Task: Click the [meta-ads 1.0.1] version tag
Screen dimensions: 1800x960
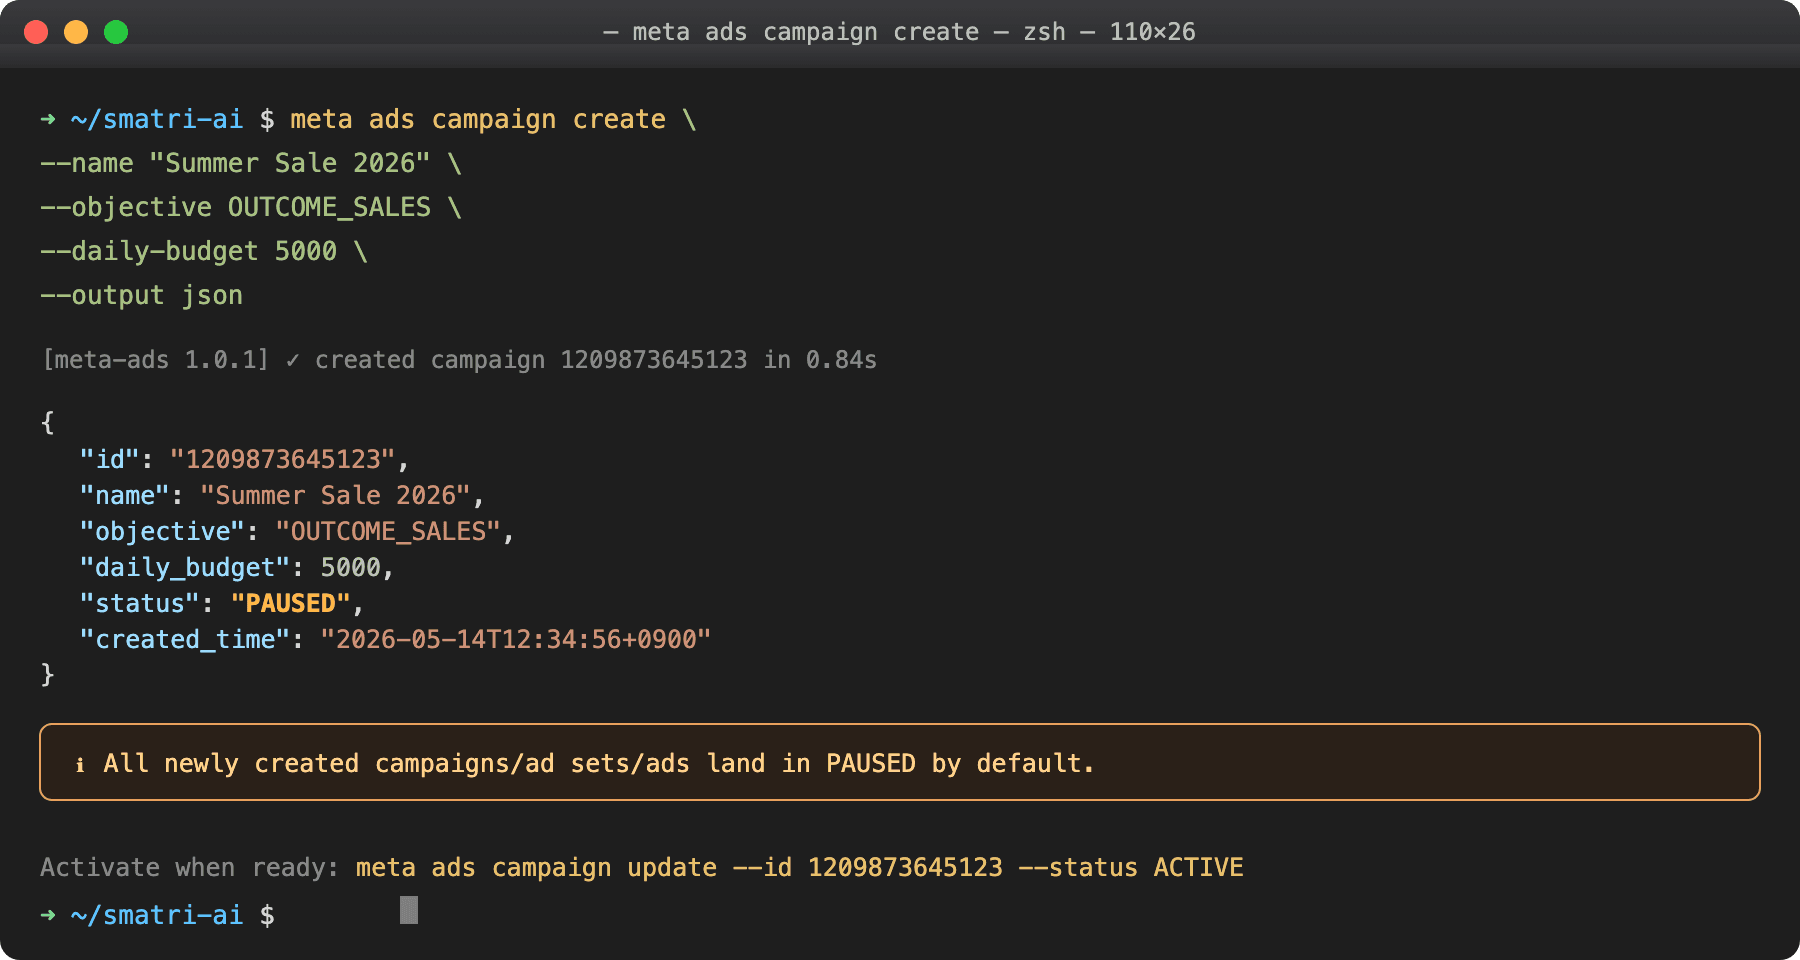Action: [x=156, y=360]
